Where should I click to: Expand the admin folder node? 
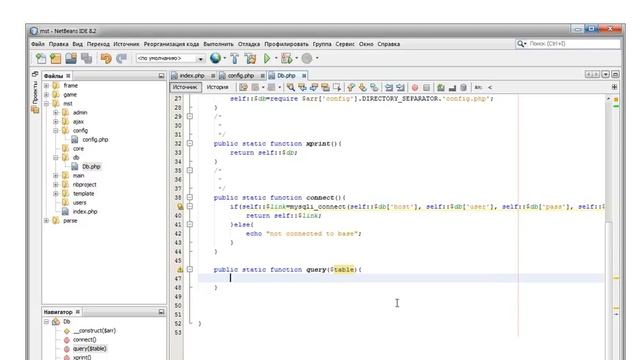click(56, 113)
